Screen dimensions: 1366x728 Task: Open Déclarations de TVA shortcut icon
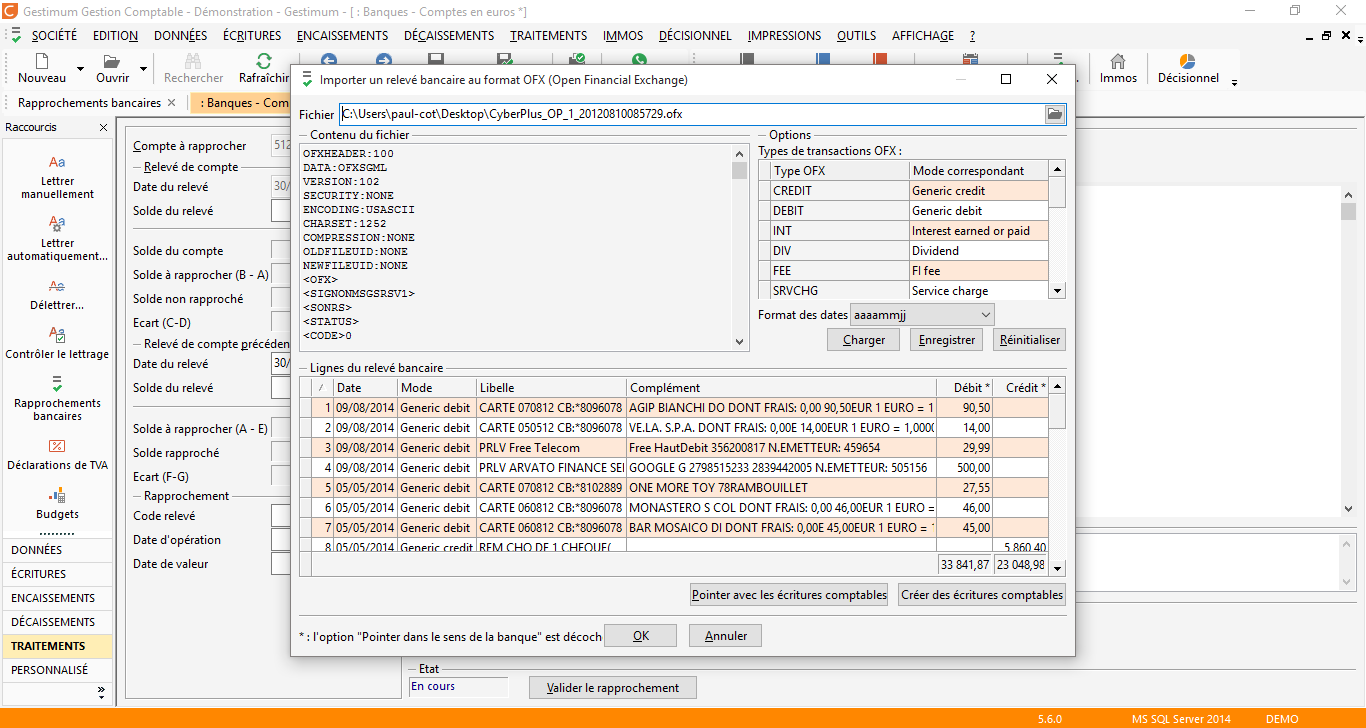point(57,446)
